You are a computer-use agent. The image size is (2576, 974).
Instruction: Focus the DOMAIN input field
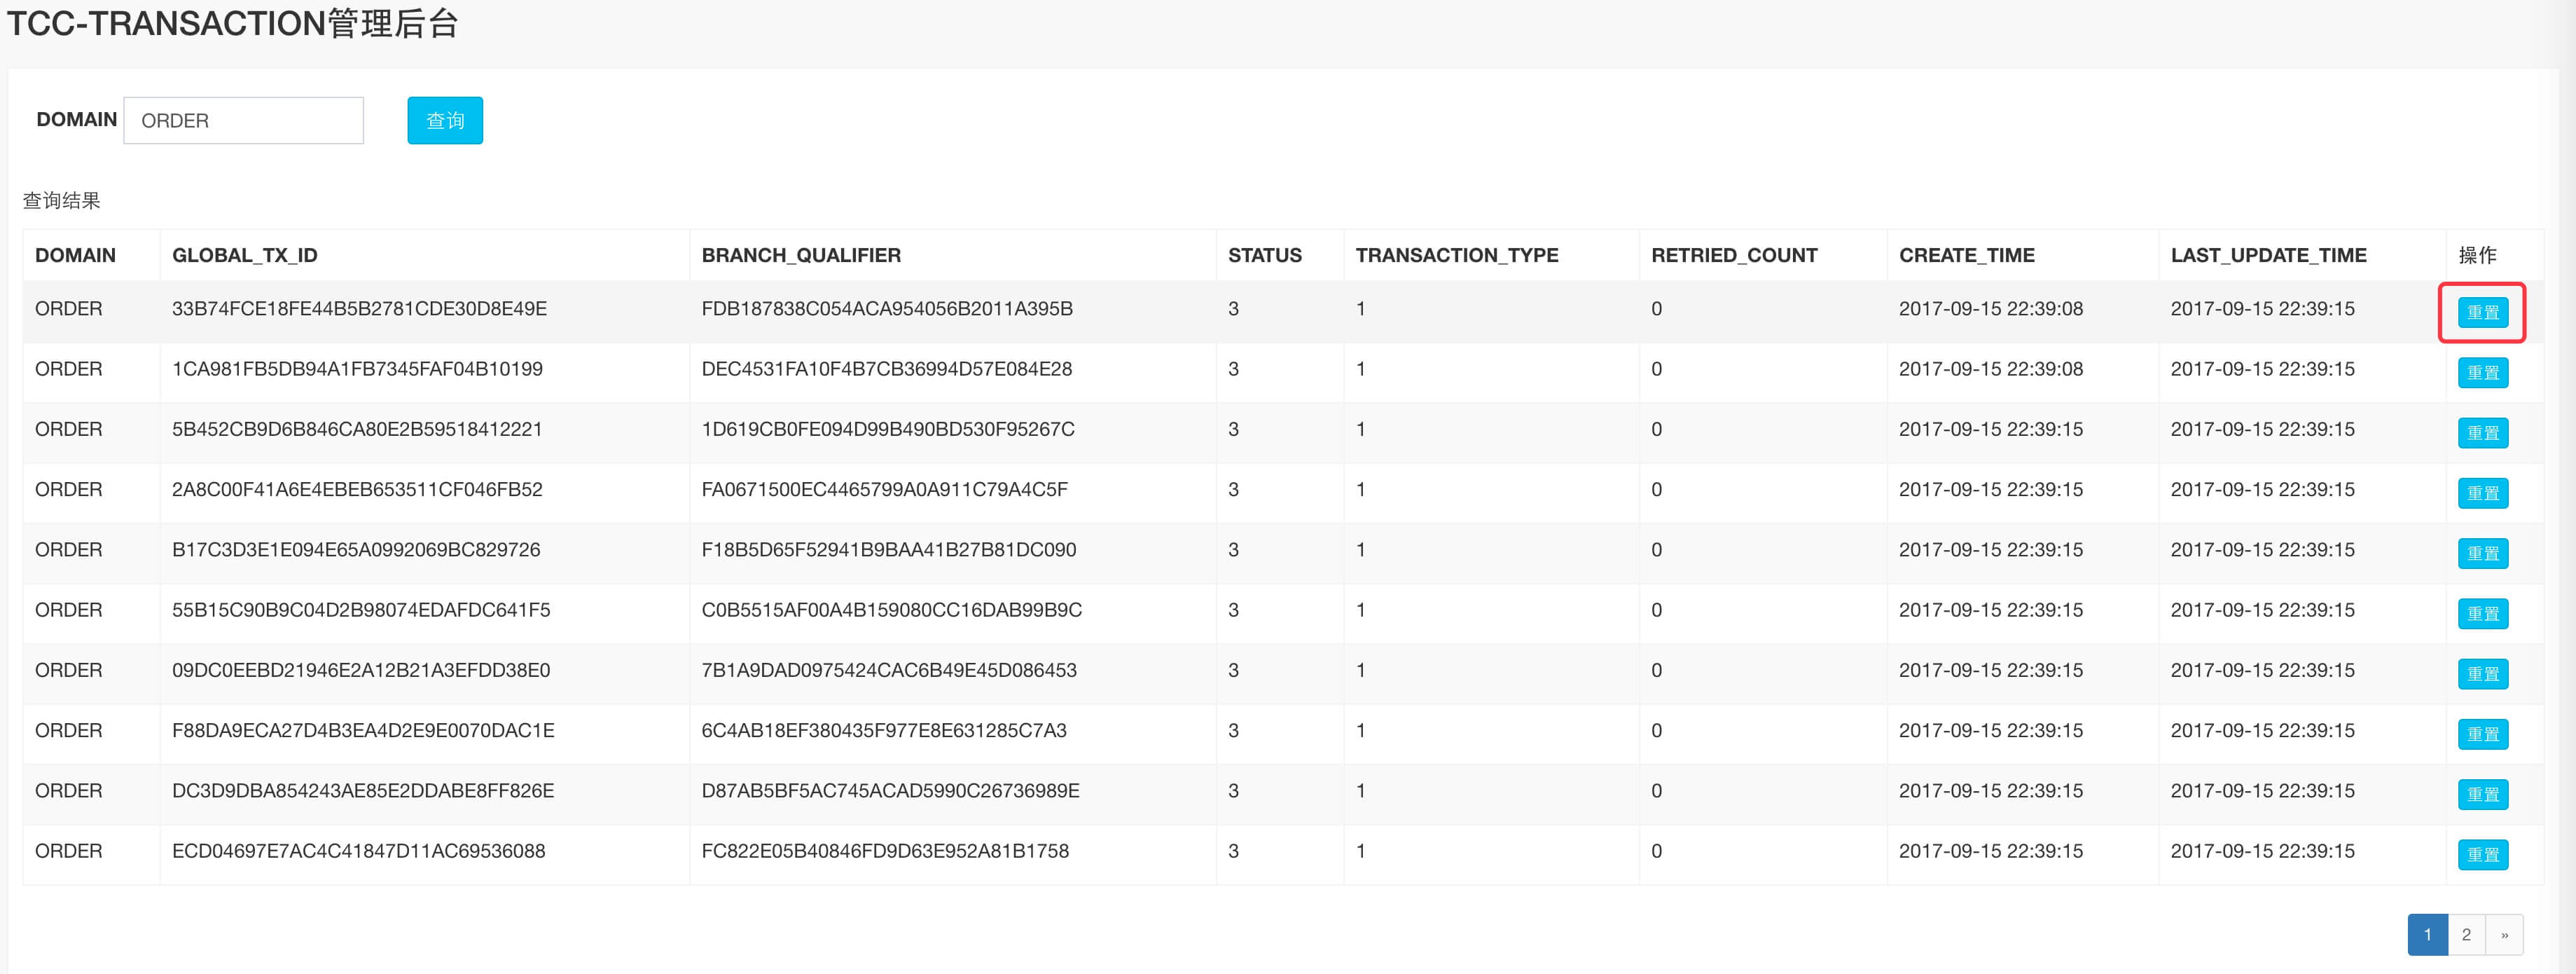point(243,120)
